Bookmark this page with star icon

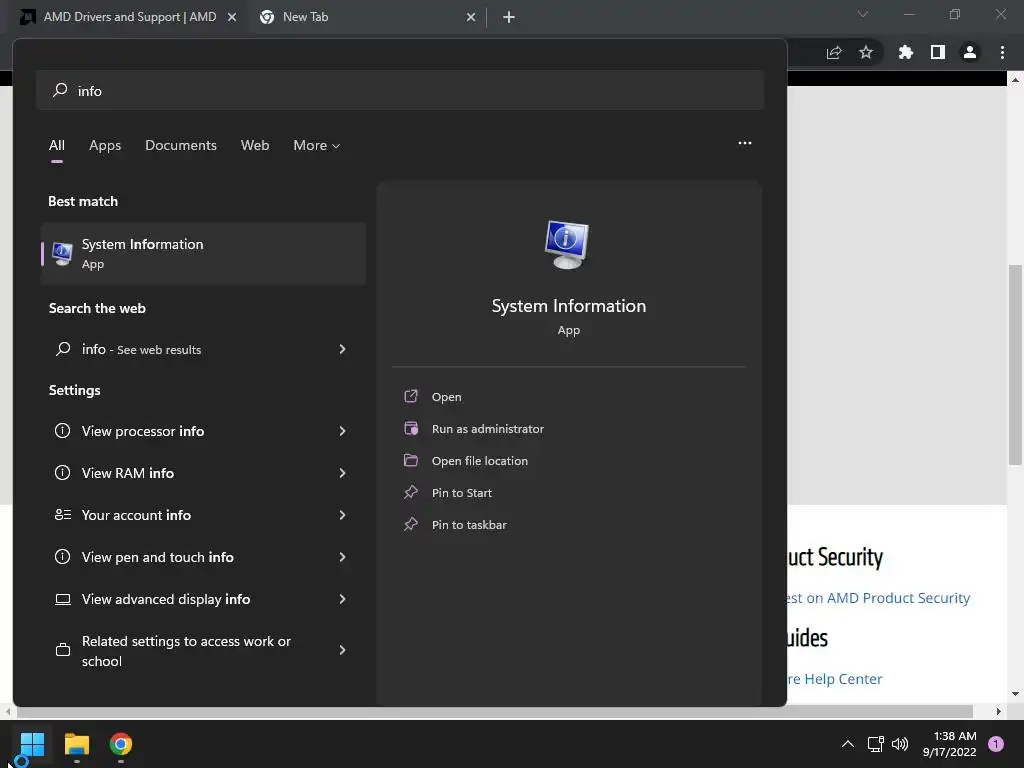coord(866,52)
